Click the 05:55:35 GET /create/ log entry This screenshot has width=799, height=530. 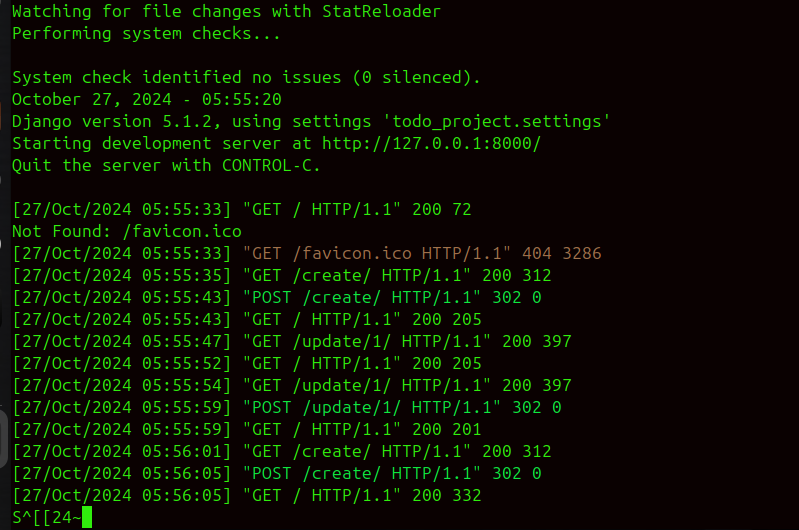pos(282,275)
